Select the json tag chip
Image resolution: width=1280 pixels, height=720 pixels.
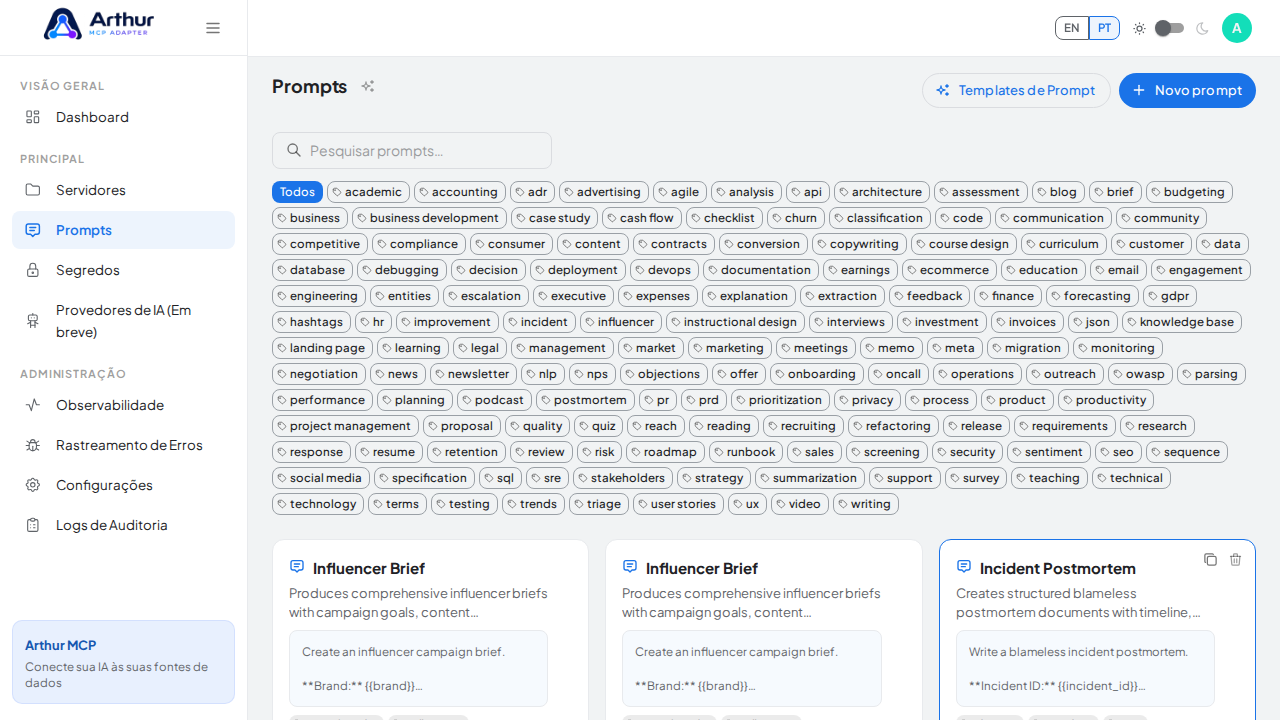[x=1093, y=322]
